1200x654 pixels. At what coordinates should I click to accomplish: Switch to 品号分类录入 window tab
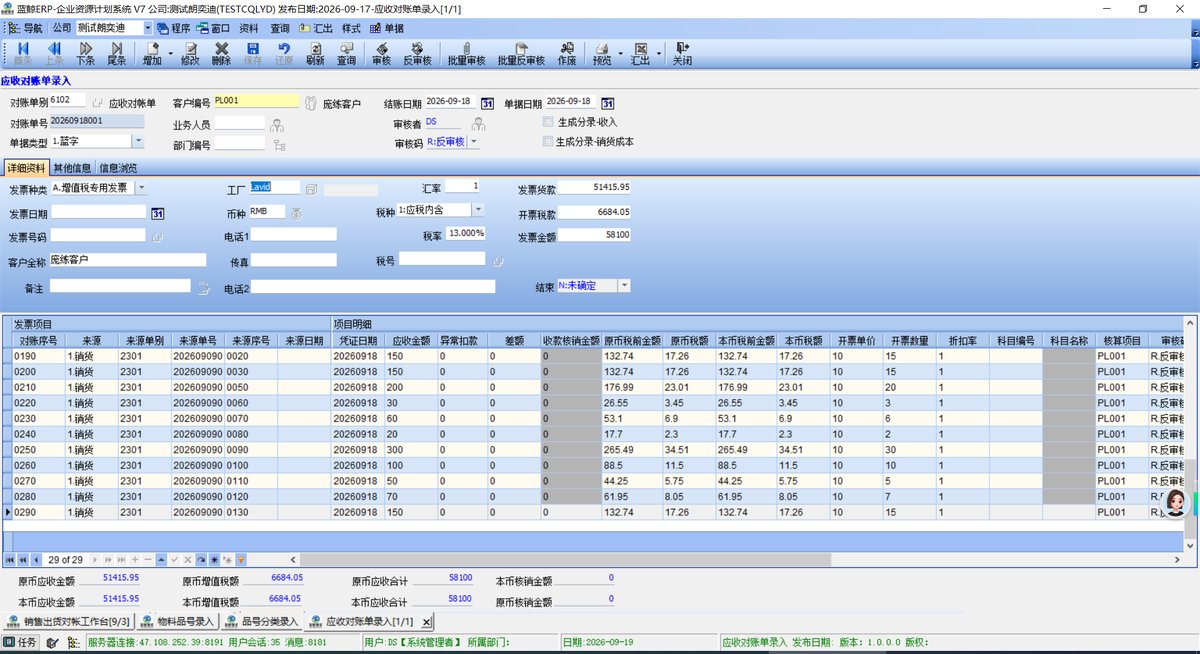click(x=260, y=621)
